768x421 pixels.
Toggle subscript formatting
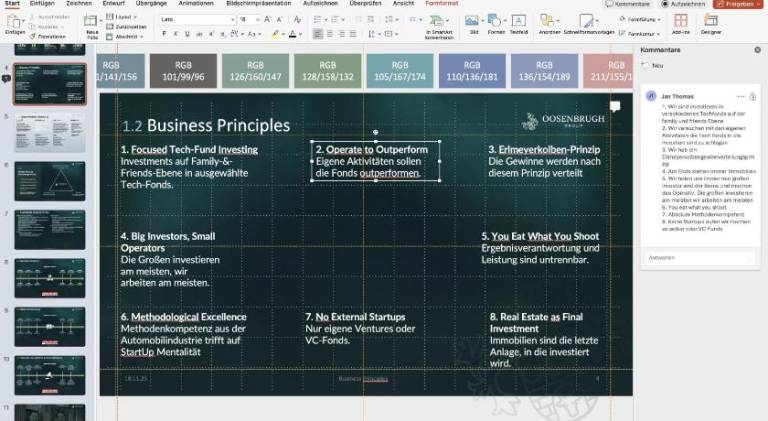click(223, 34)
